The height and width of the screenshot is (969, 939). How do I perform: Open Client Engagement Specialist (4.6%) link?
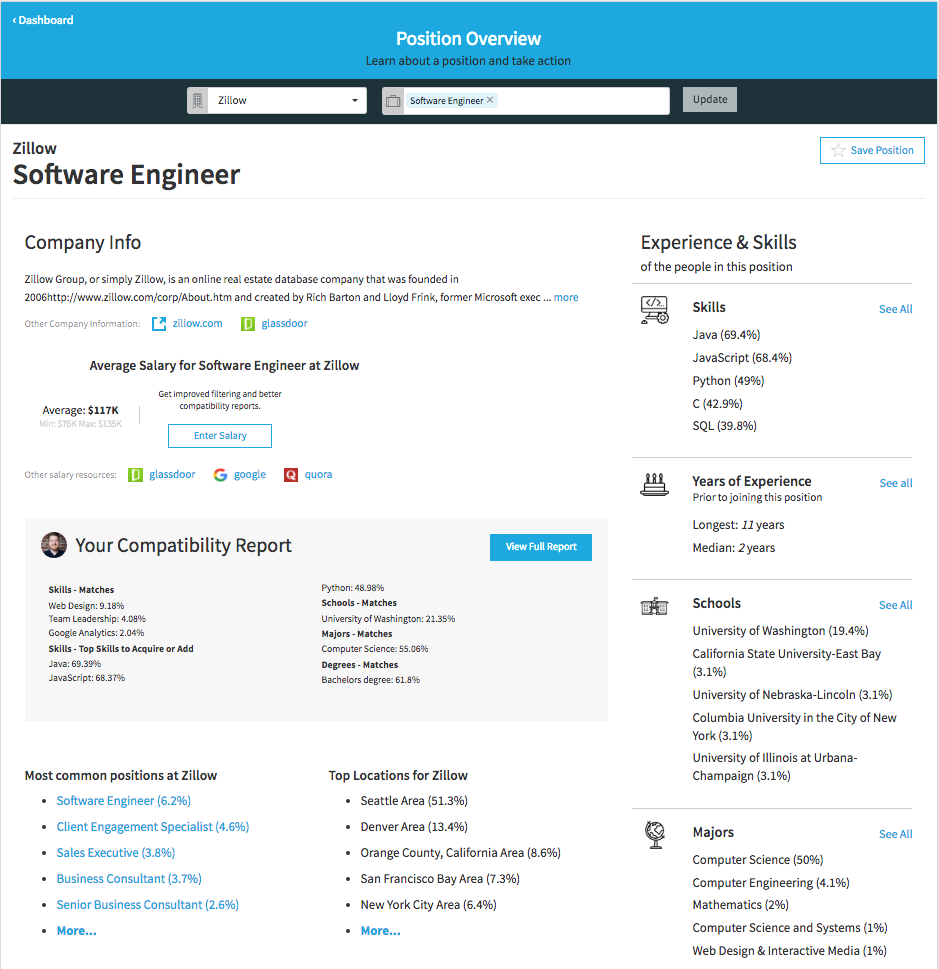pyautogui.click(x=153, y=827)
